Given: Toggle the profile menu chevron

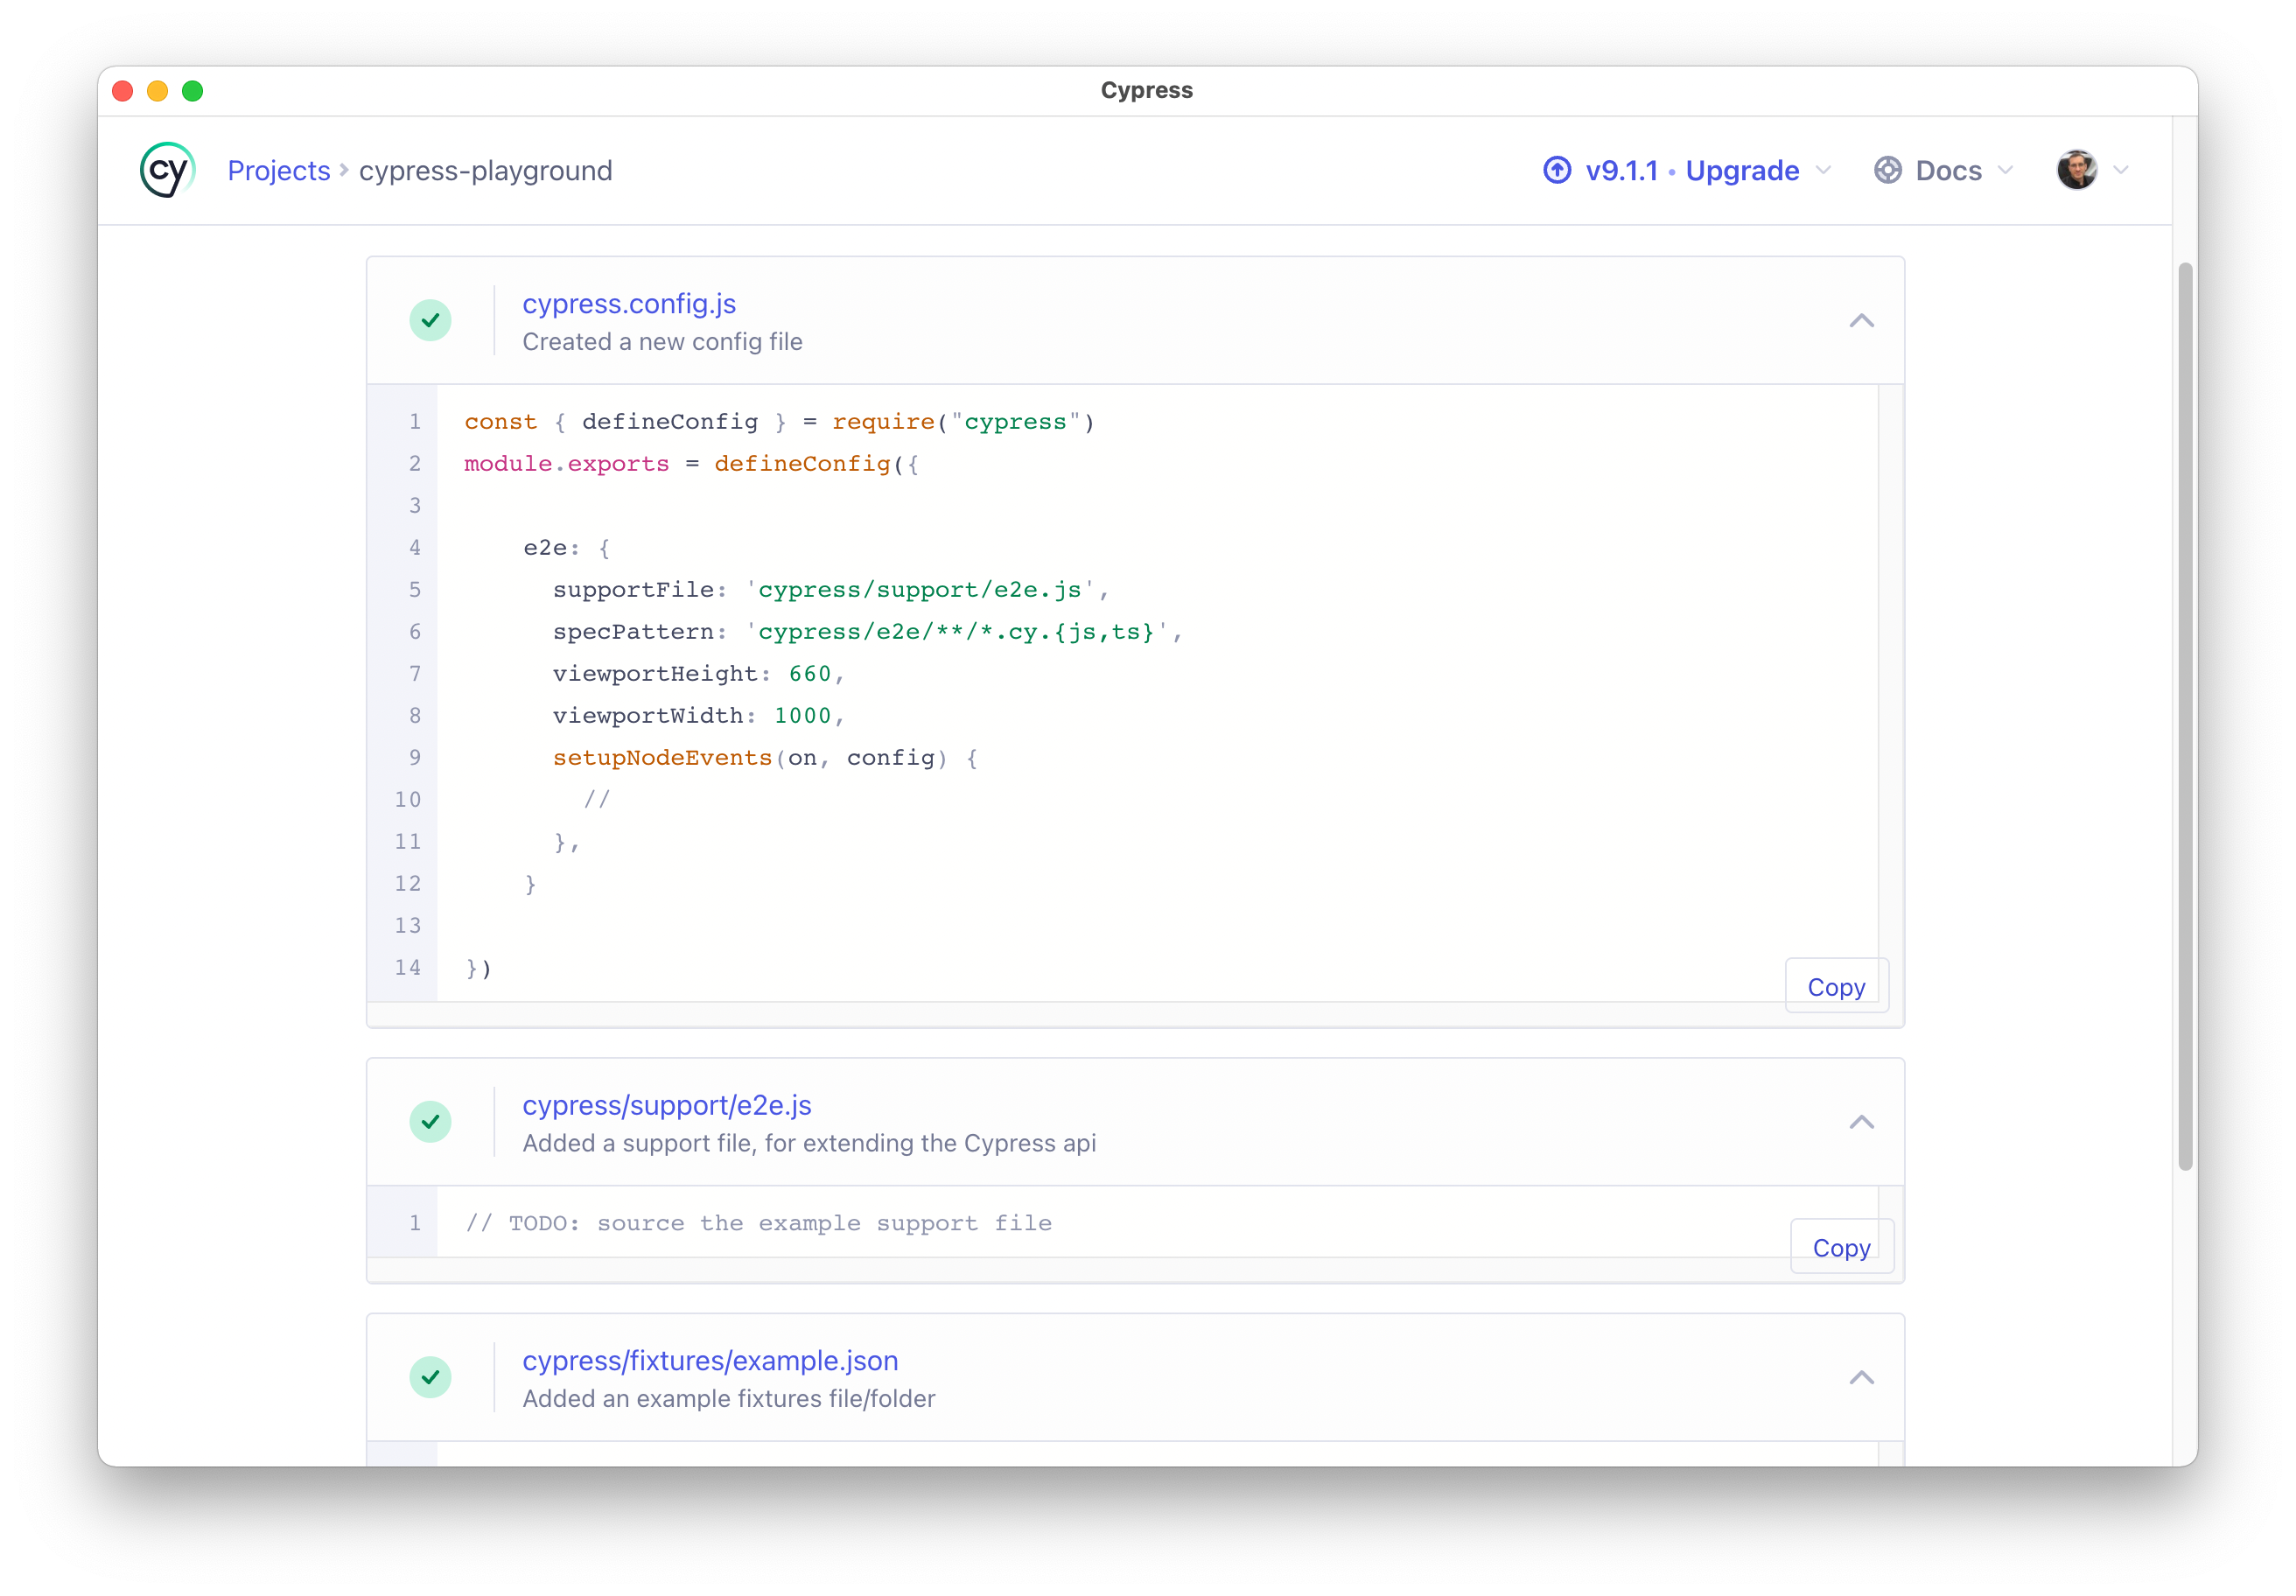Looking at the screenshot, I should [2122, 170].
